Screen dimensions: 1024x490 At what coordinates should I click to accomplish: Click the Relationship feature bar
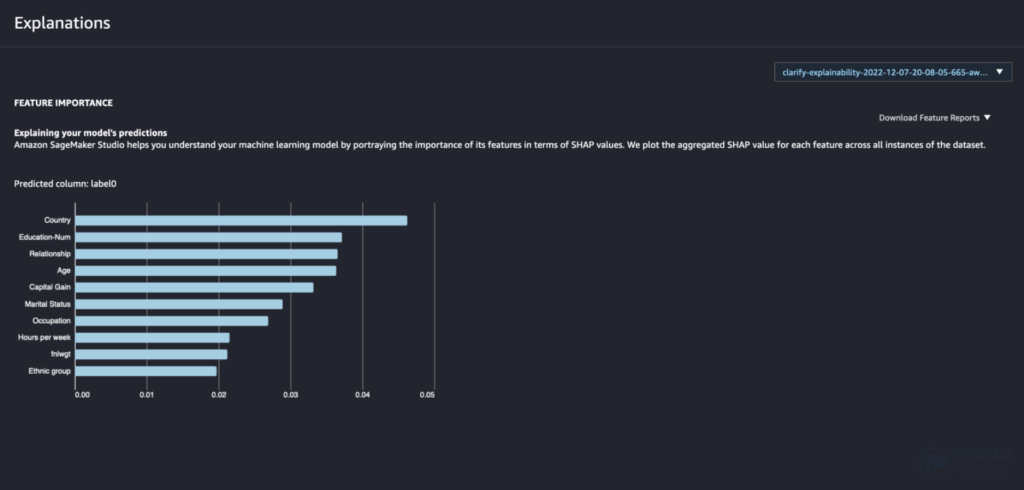[206, 254]
